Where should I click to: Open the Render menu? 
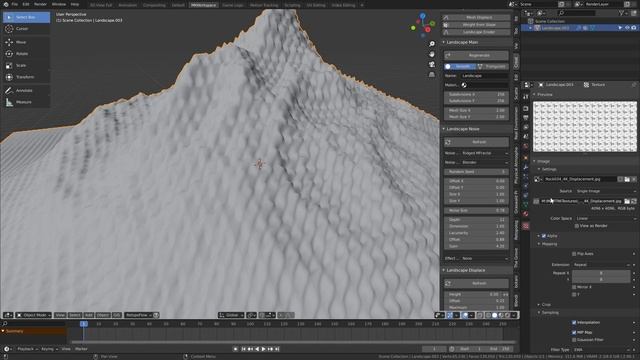(40, 4)
